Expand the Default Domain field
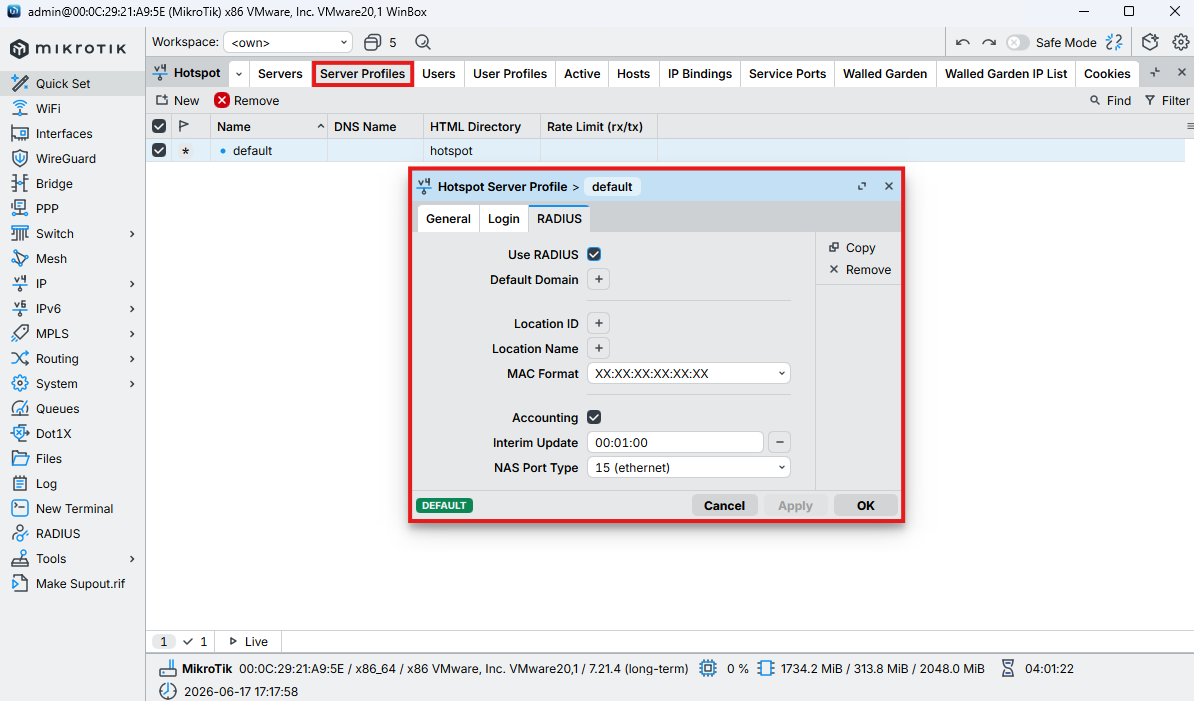Viewport: 1194px width, 701px height. coord(599,279)
